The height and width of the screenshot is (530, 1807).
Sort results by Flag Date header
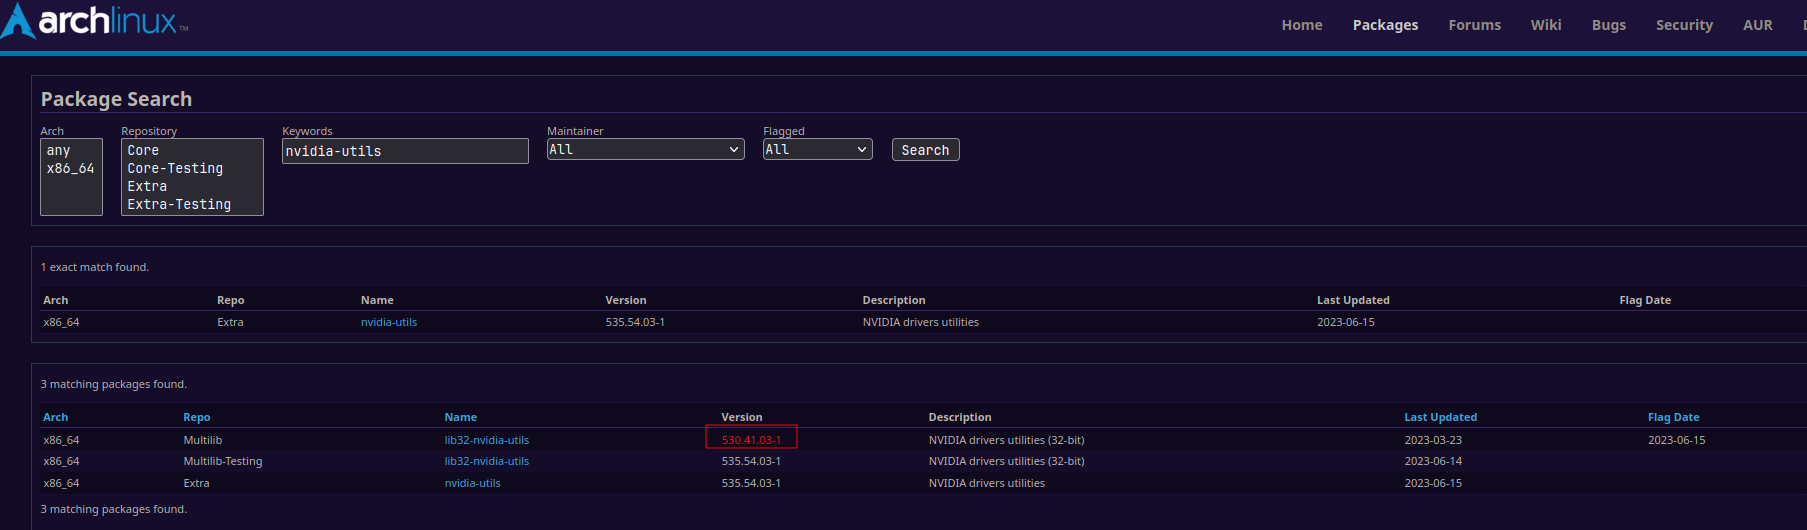coord(1673,417)
